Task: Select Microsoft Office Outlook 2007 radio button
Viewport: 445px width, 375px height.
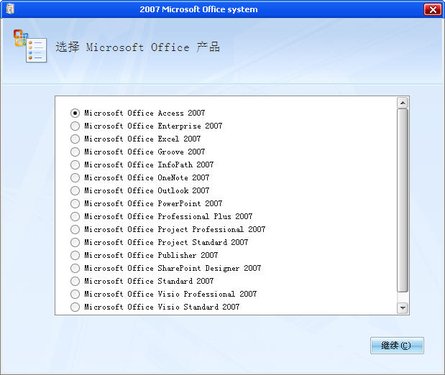Action: point(75,191)
